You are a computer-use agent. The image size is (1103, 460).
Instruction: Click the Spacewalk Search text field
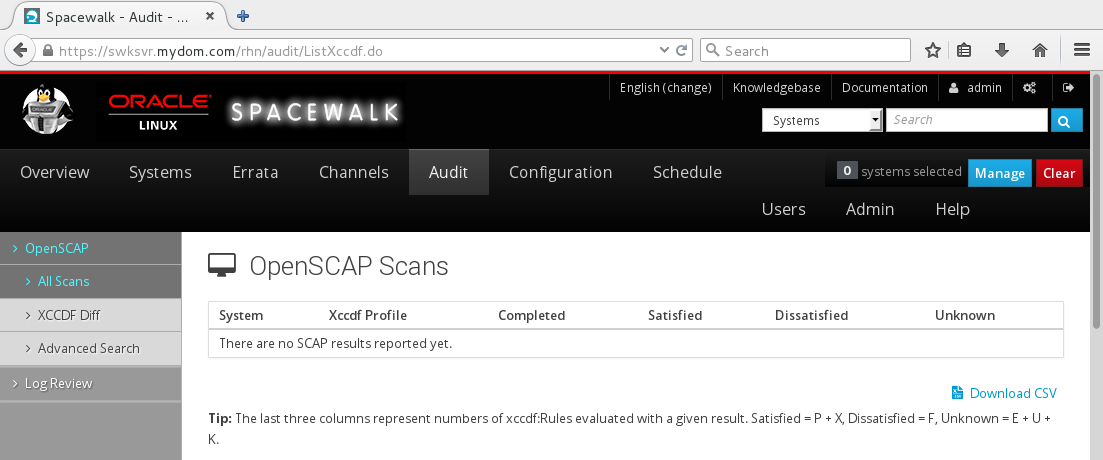967,120
